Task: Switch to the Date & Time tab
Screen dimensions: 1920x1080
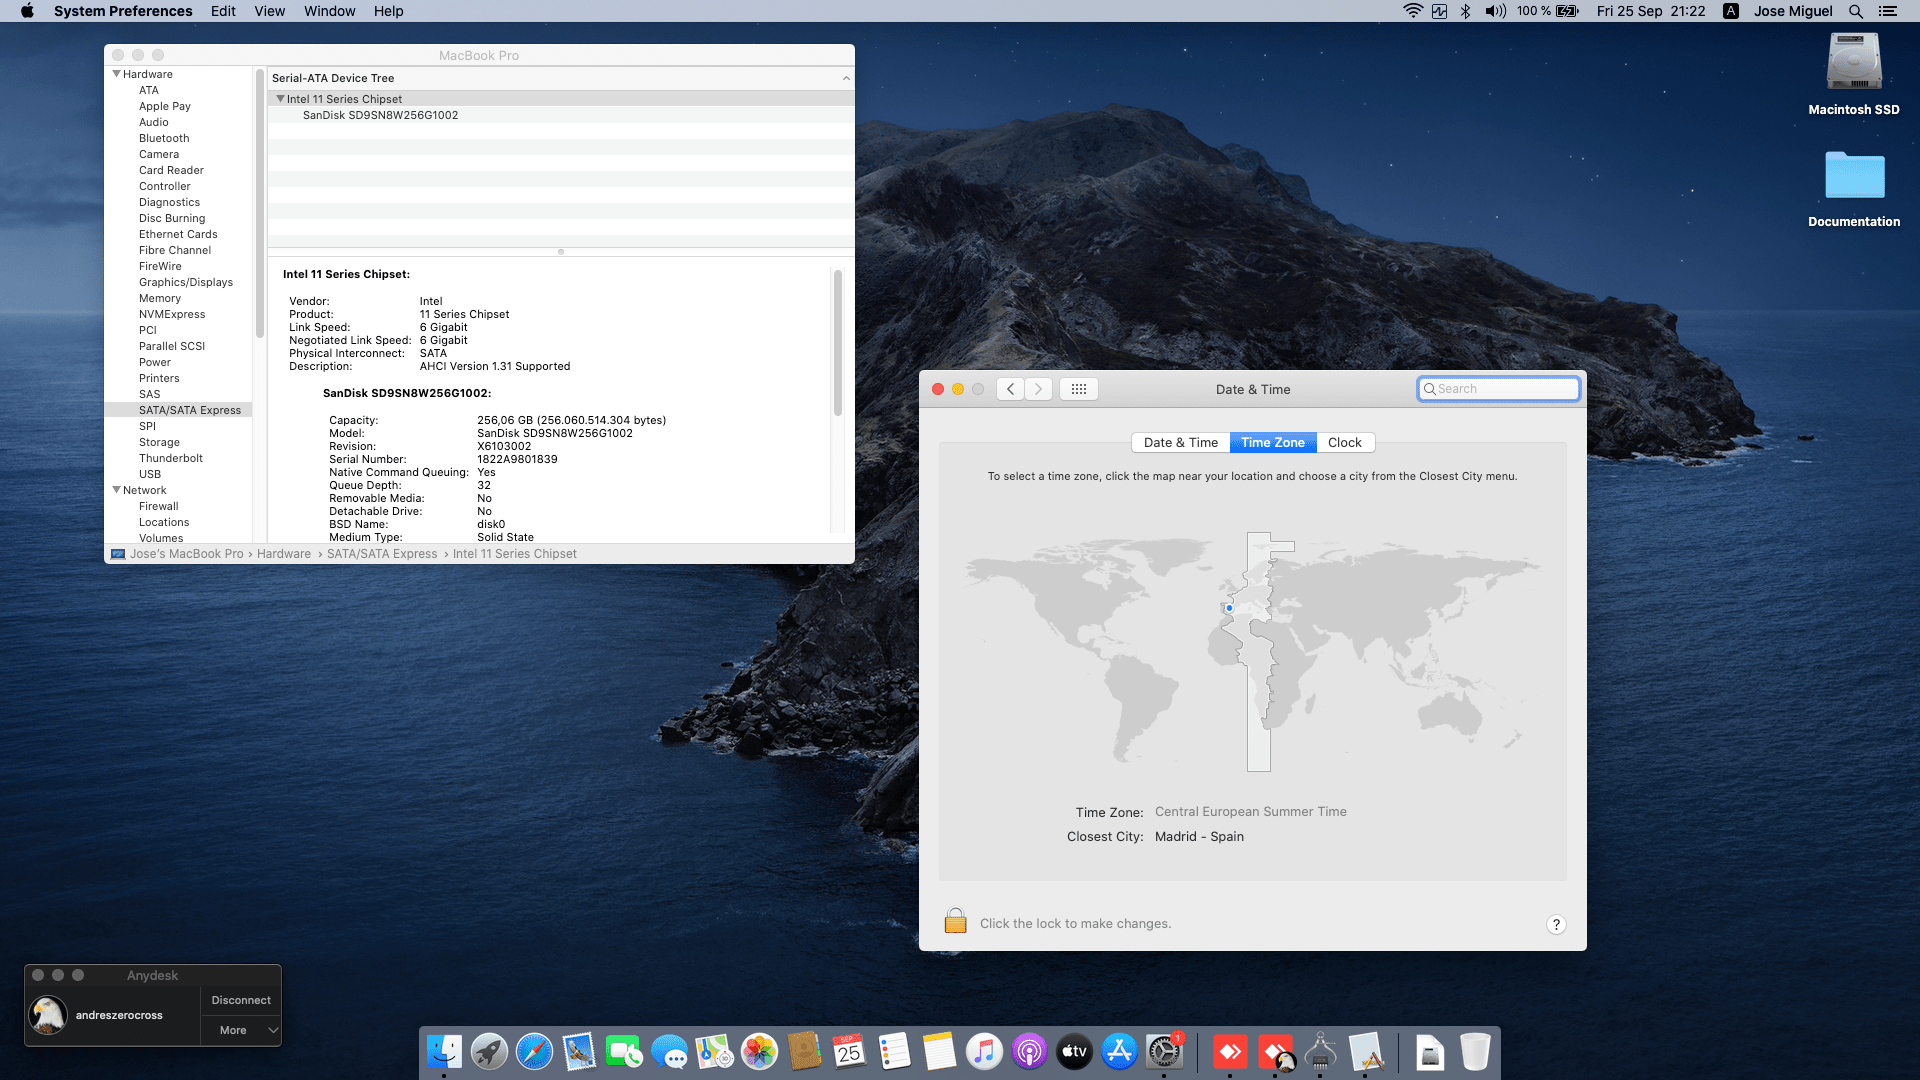Action: (1181, 443)
